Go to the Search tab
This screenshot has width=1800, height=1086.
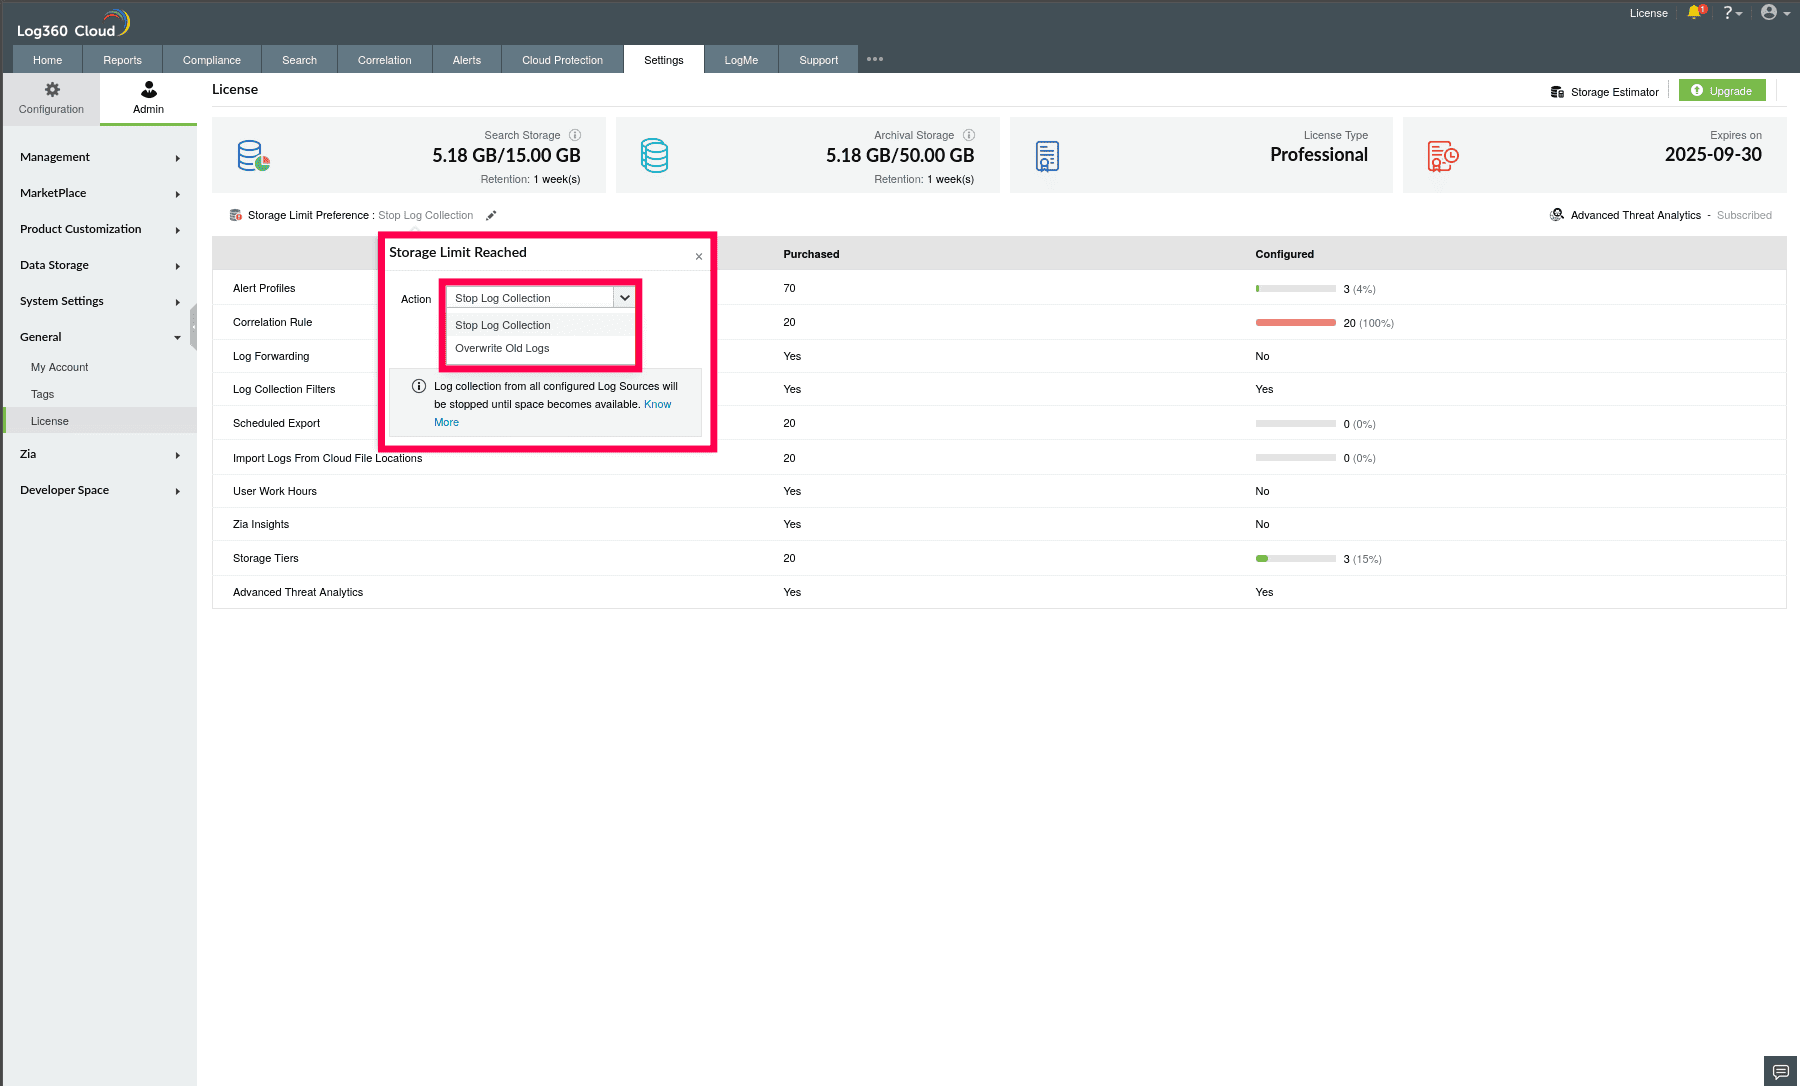299,60
